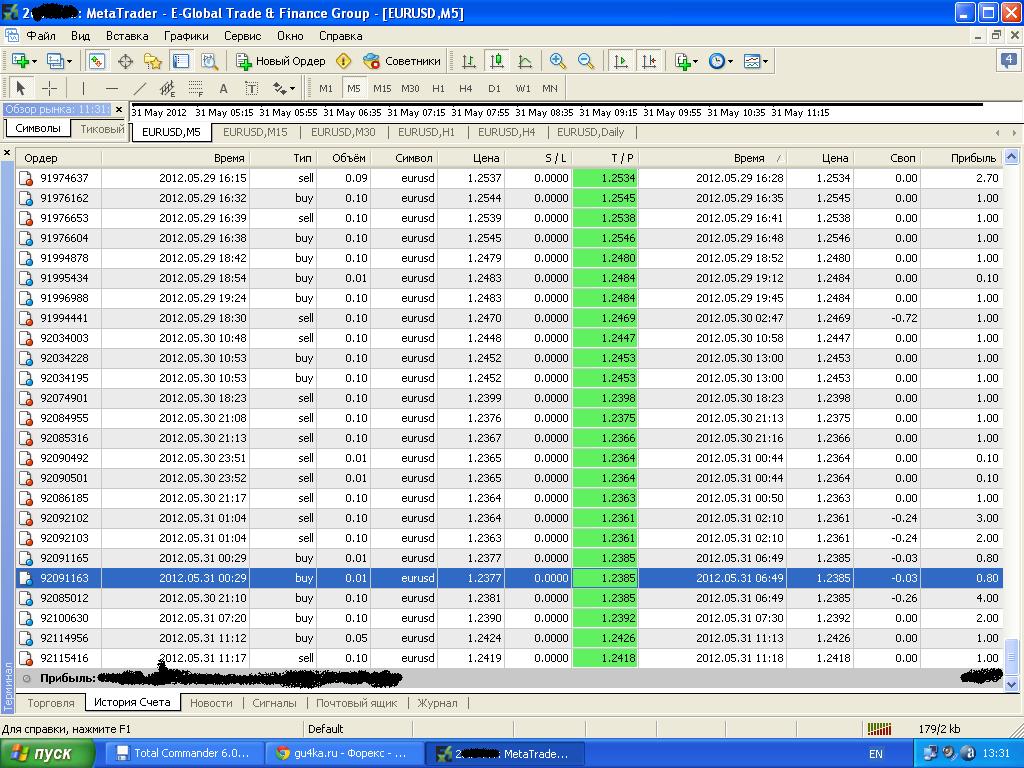The height and width of the screenshot is (768, 1024).
Task: Select the text A tool
Action: [223, 88]
